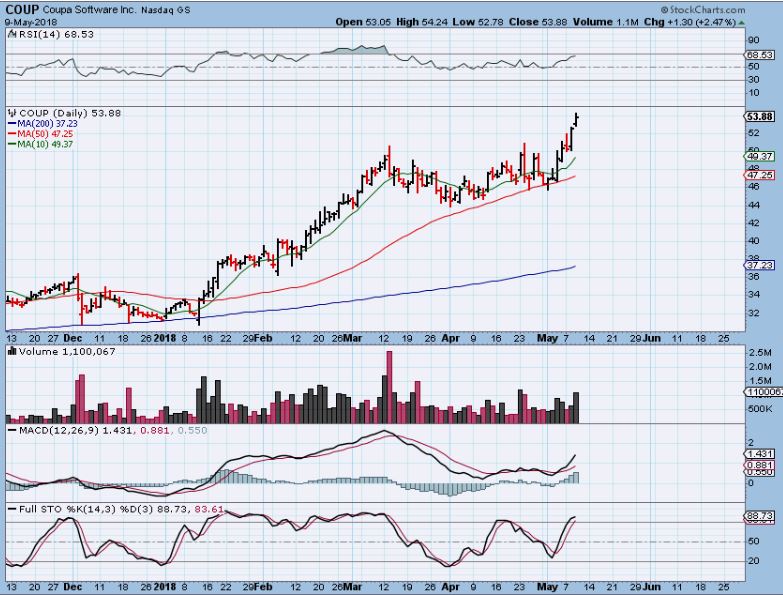
Task: Click the Coupa Software Inc. company name
Action: pyautogui.click(x=87, y=9)
